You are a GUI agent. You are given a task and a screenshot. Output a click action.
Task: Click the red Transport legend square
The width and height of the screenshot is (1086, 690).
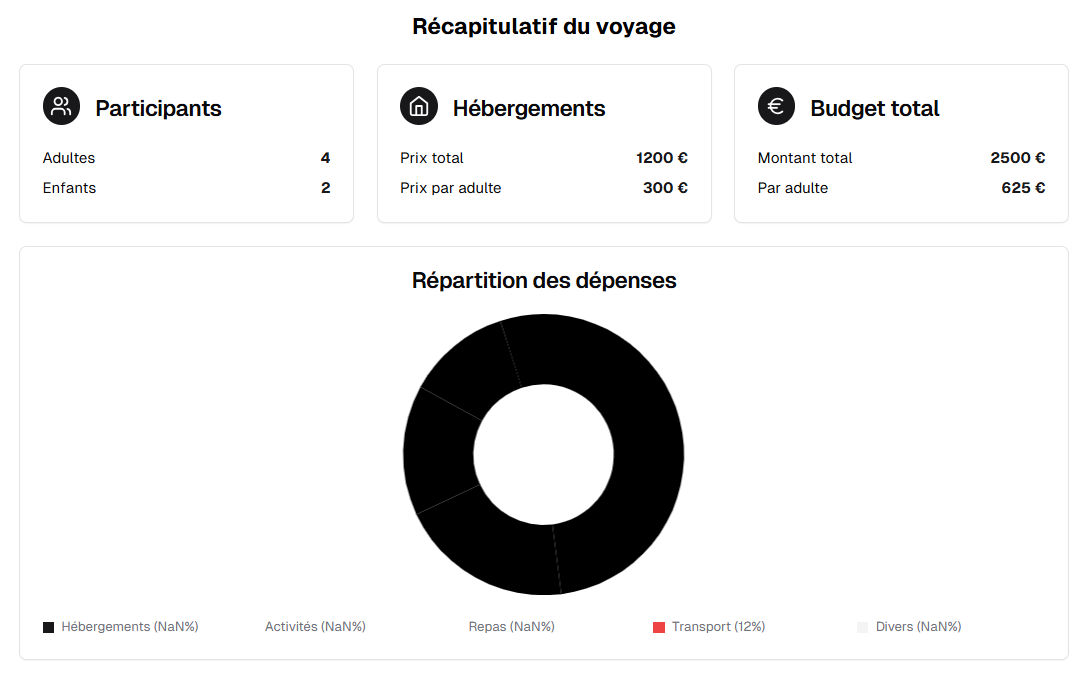pyautogui.click(x=658, y=626)
